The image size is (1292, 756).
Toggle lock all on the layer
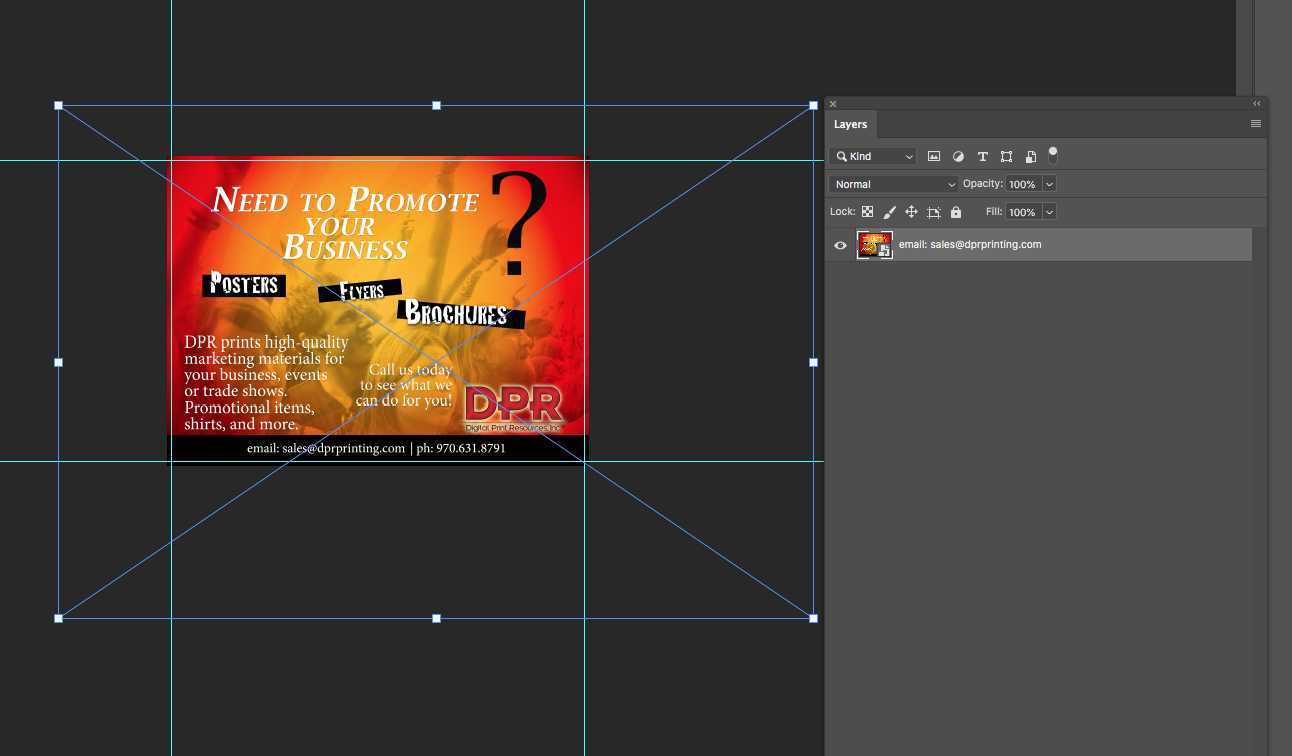pyautogui.click(x=956, y=212)
